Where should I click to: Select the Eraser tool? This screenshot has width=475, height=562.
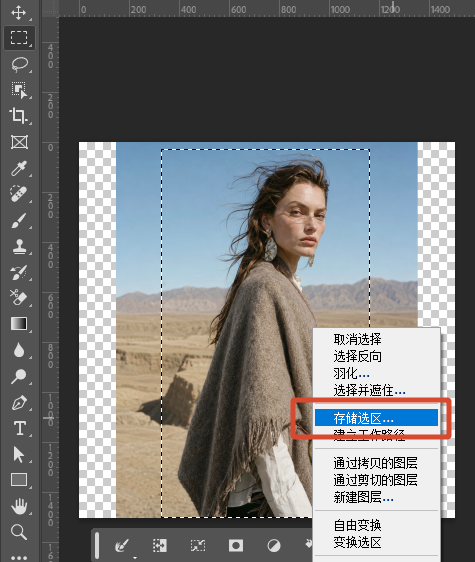[x=19, y=297]
